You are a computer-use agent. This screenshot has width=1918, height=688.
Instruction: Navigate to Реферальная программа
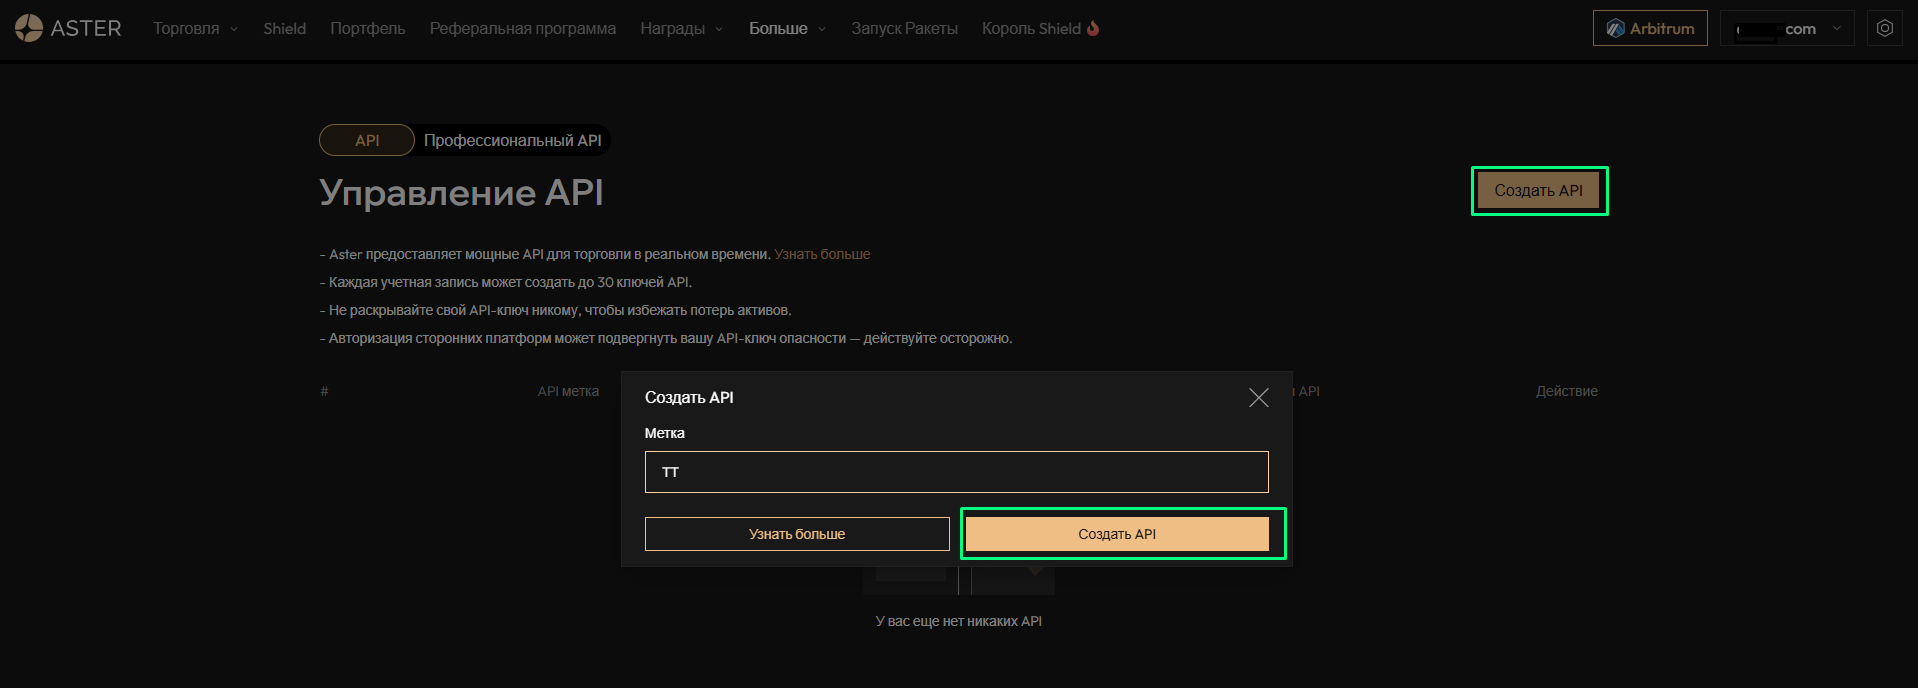tap(522, 28)
